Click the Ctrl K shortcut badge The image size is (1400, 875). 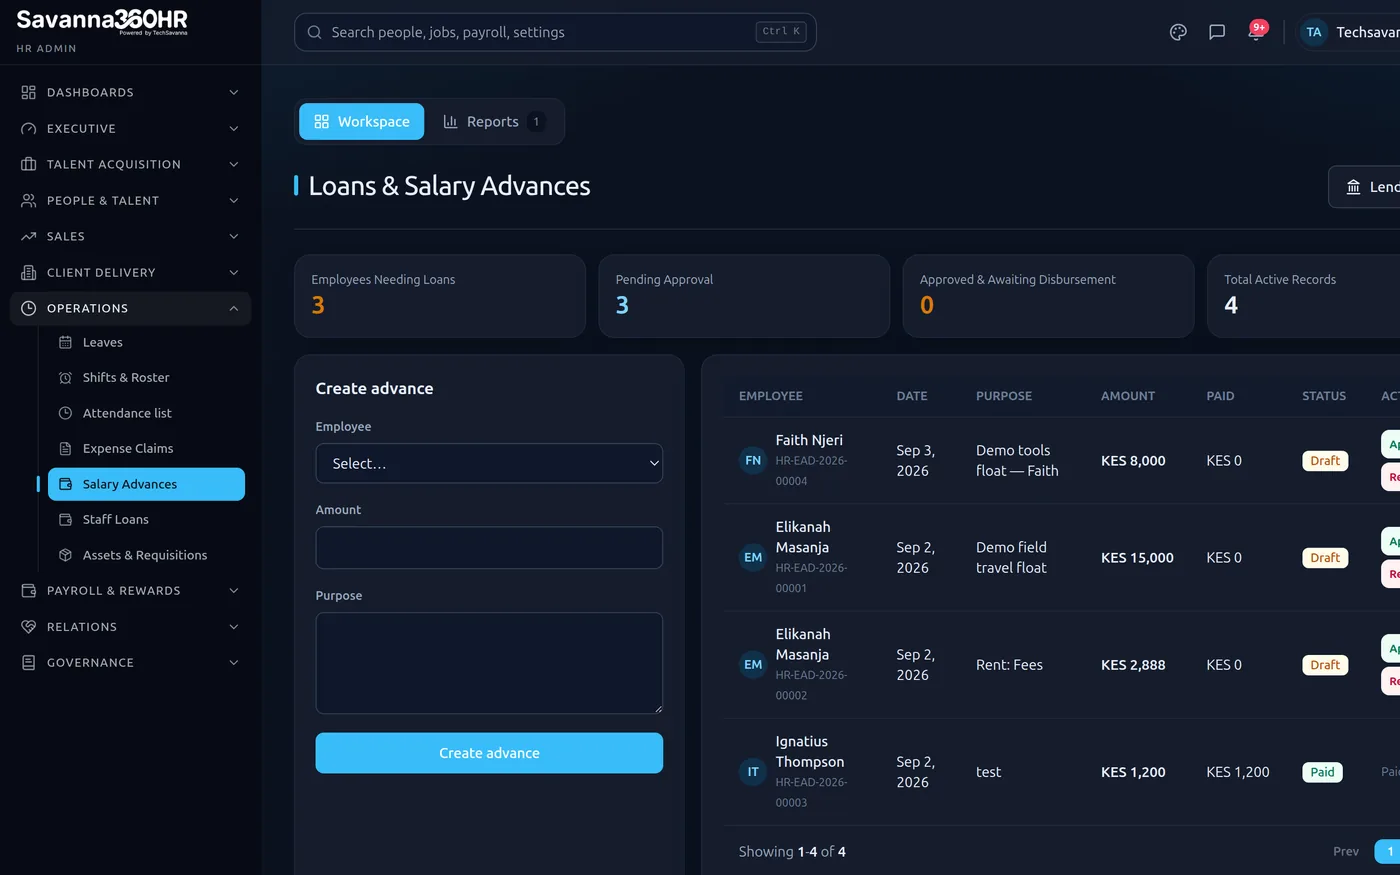tap(781, 32)
